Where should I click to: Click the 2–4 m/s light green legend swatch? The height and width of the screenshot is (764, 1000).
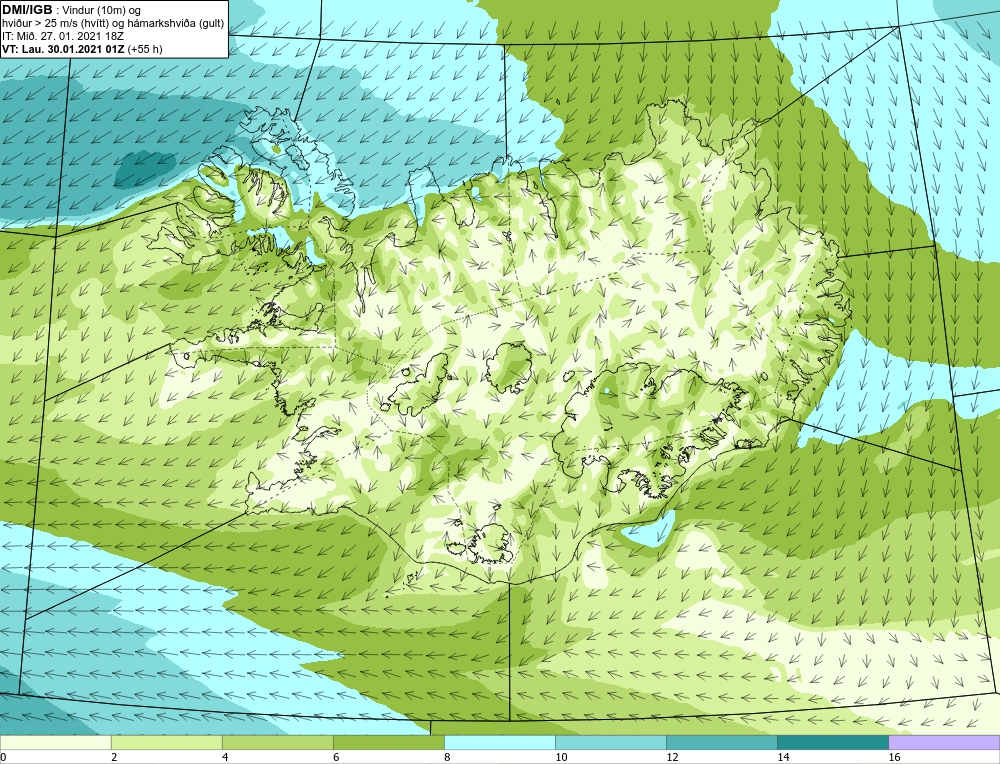click(x=166, y=742)
